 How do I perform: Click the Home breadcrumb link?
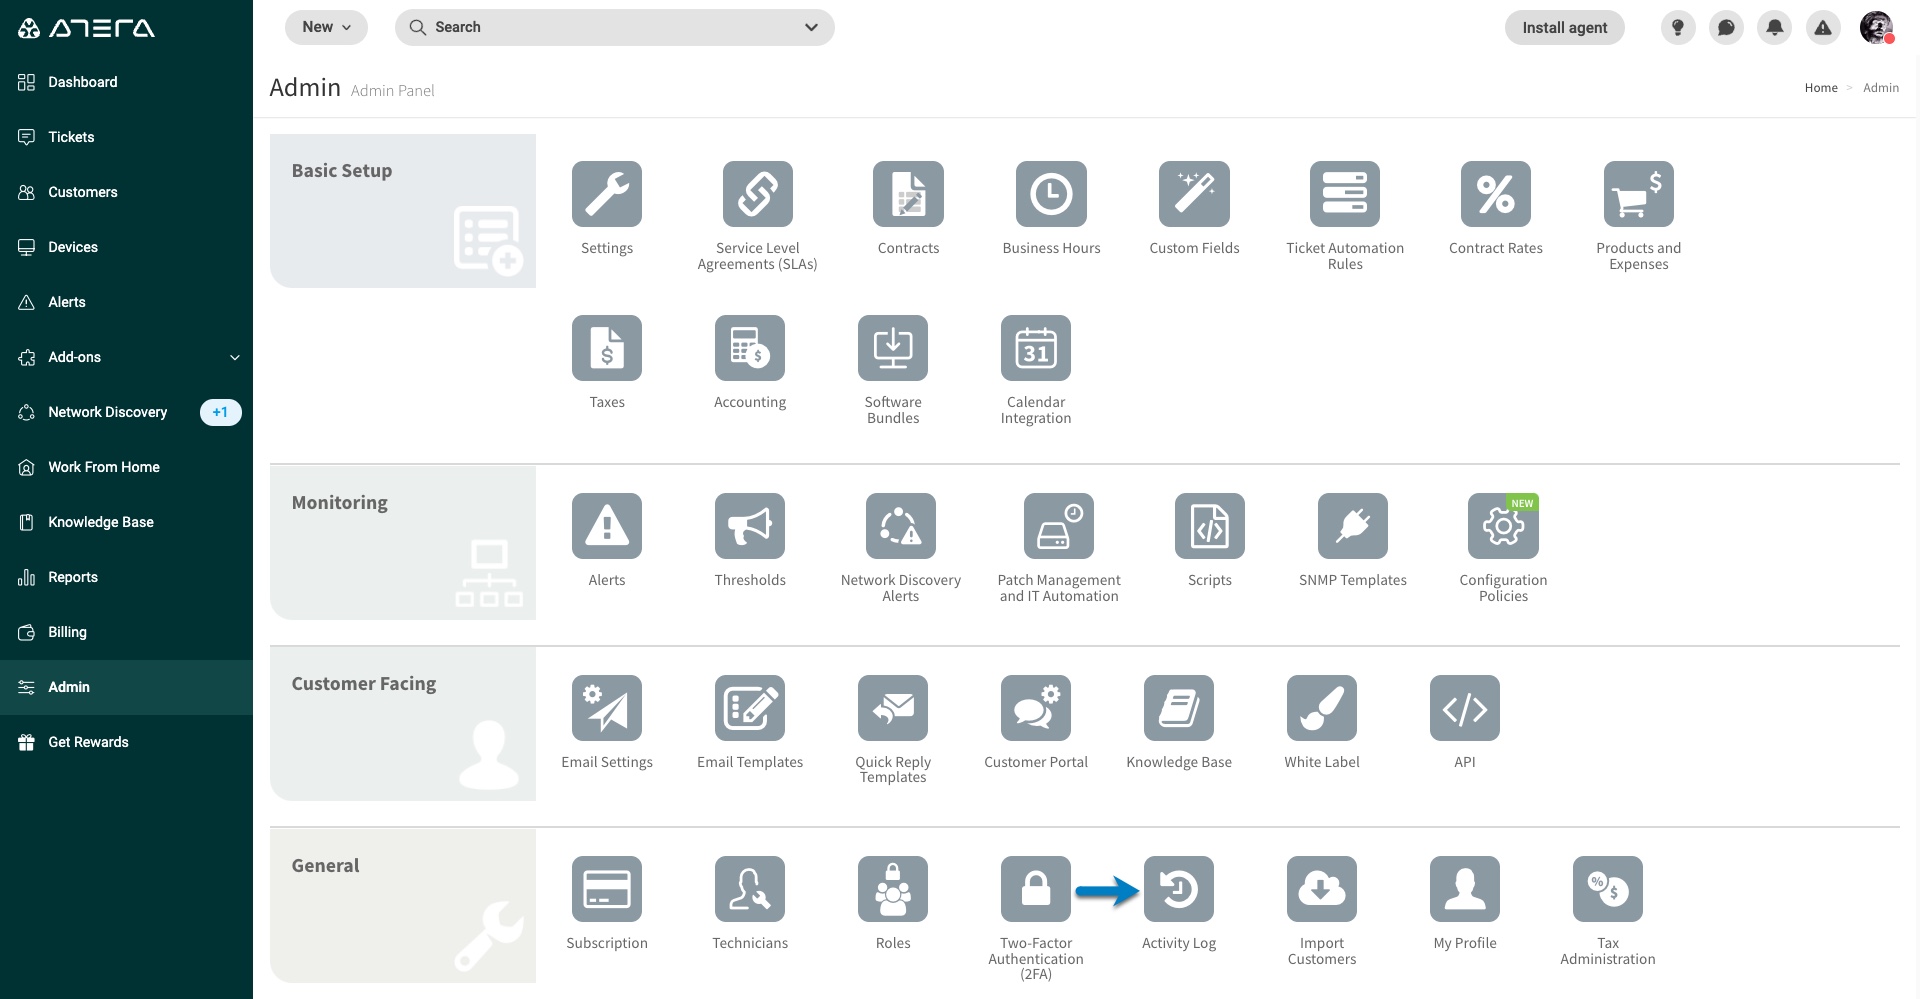pyautogui.click(x=1821, y=88)
